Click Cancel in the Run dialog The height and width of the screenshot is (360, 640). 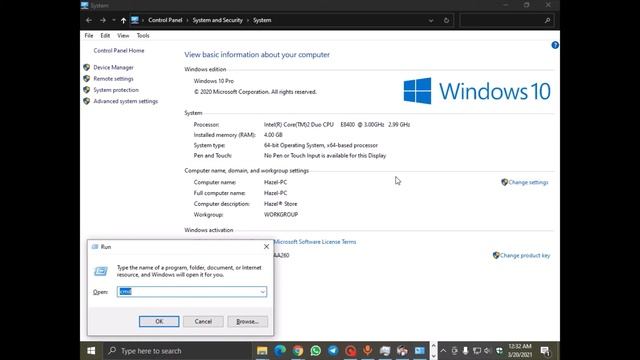click(x=203, y=321)
